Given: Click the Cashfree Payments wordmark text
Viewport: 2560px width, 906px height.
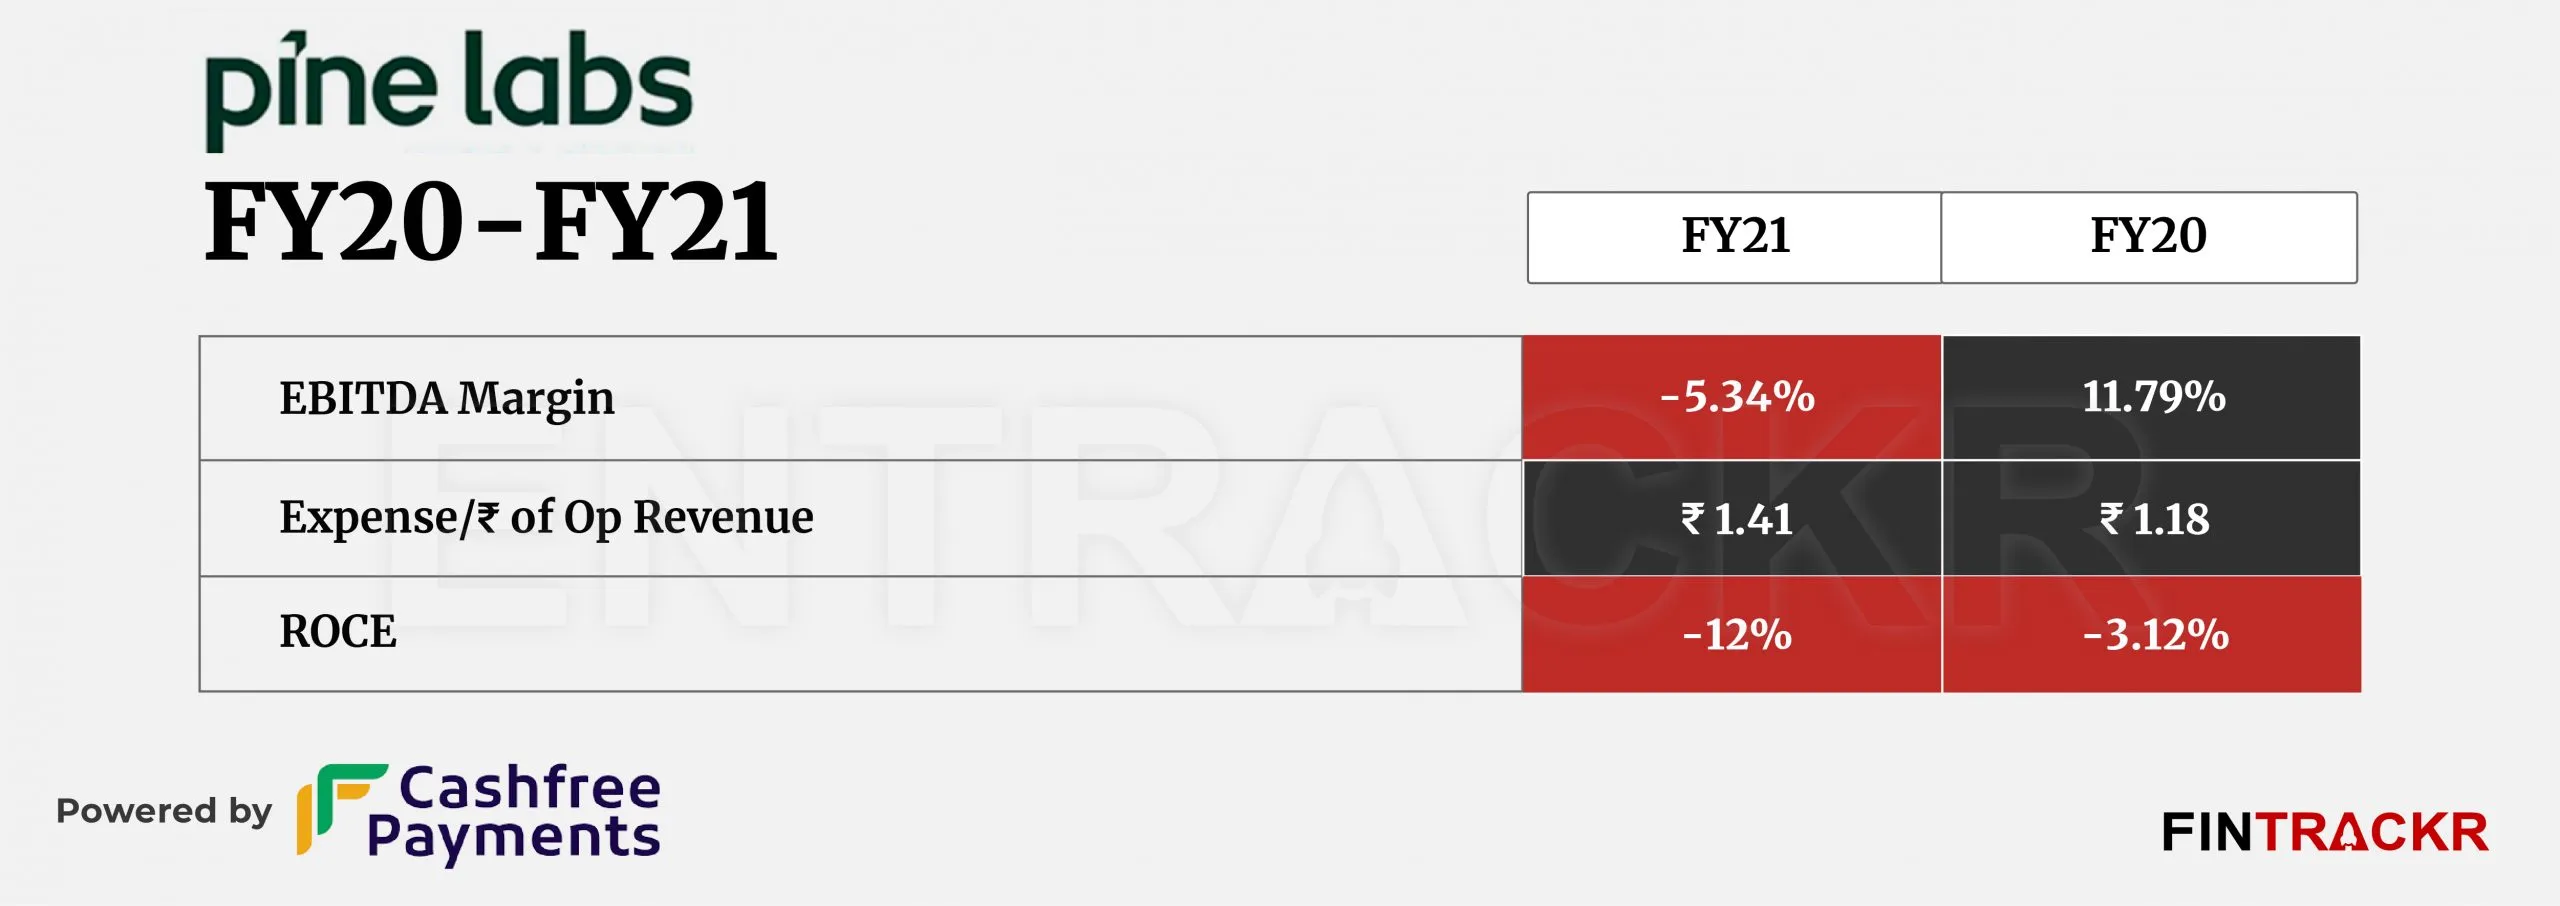Looking at the screenshot, I should point(514,813).
